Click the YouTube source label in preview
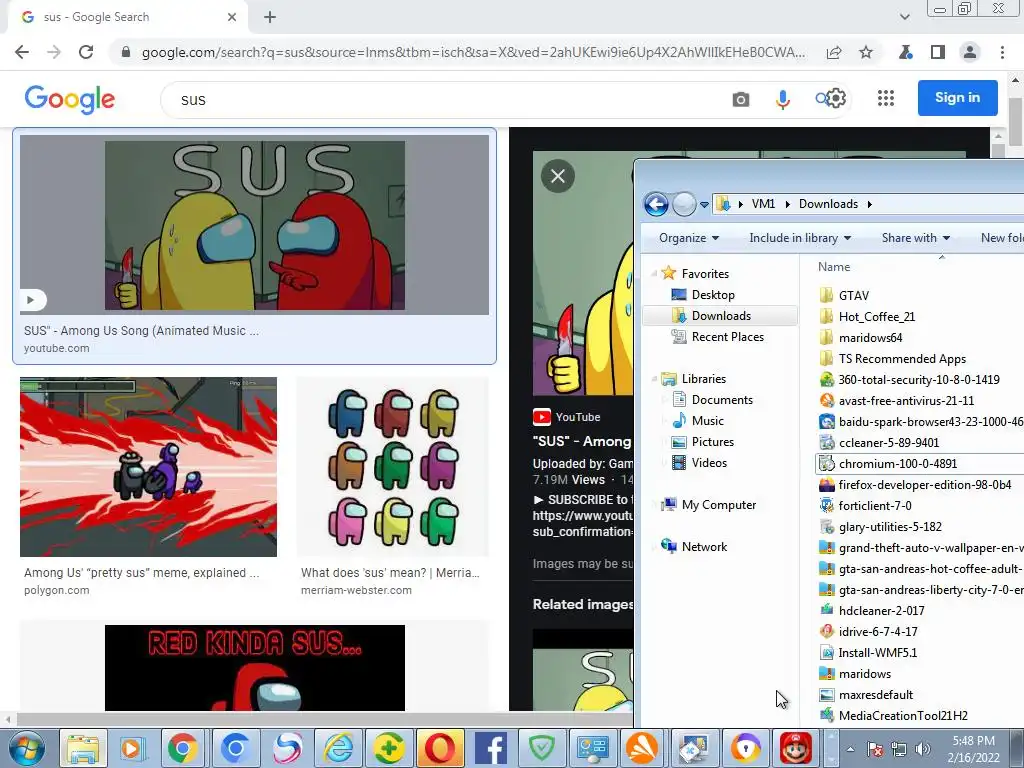1024x768 pixels. (567, 417)
